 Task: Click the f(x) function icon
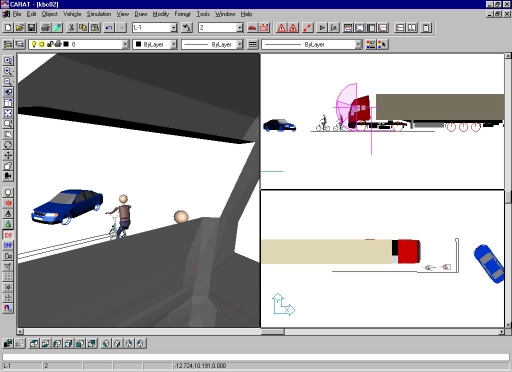coord(334,28)
